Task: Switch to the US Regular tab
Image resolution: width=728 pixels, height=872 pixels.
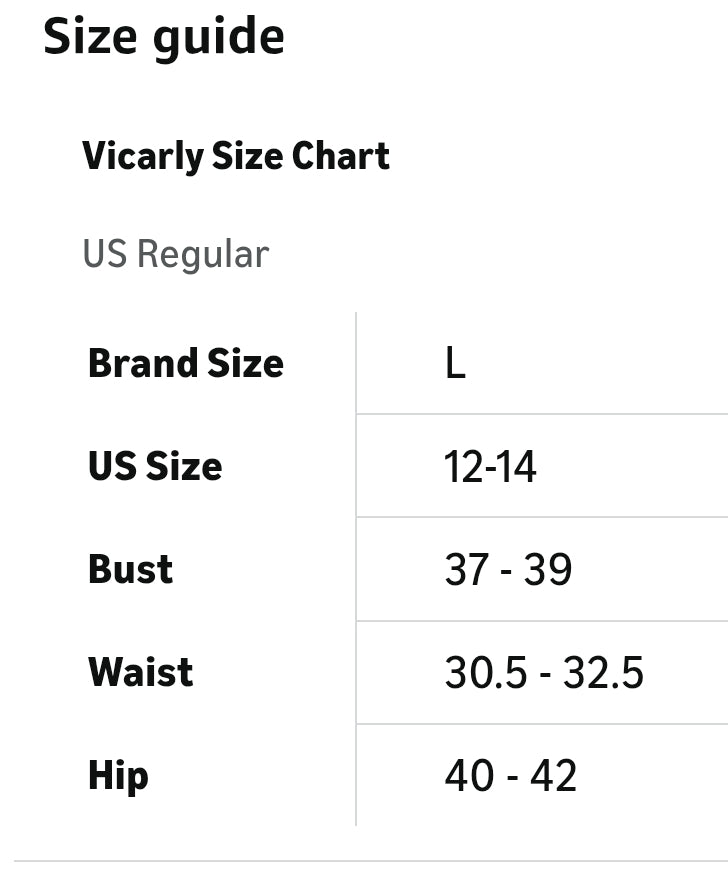Action: click(175, 254)
